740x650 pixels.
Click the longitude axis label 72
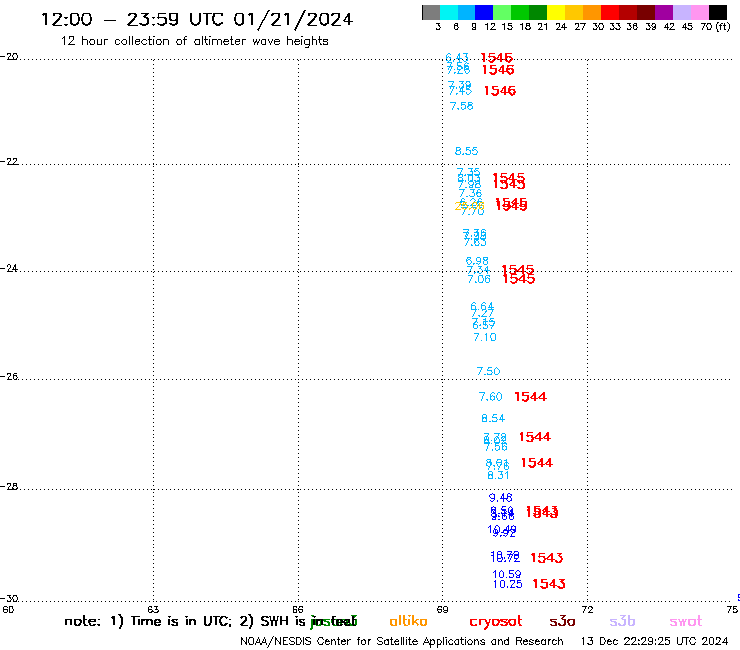coord(587,609)
